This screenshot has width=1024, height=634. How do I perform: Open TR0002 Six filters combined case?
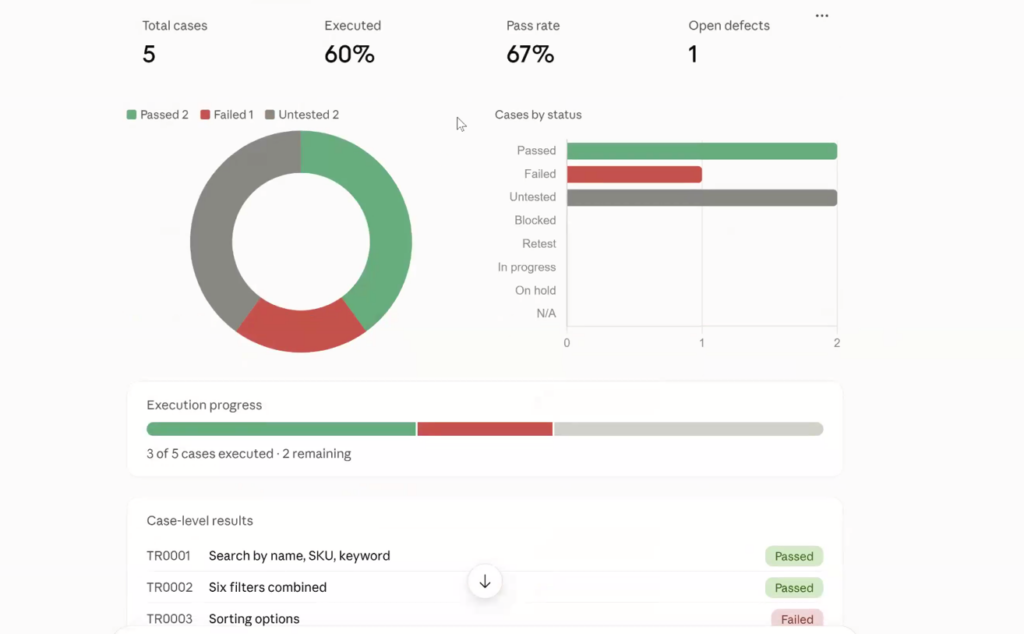click(485, 587)
